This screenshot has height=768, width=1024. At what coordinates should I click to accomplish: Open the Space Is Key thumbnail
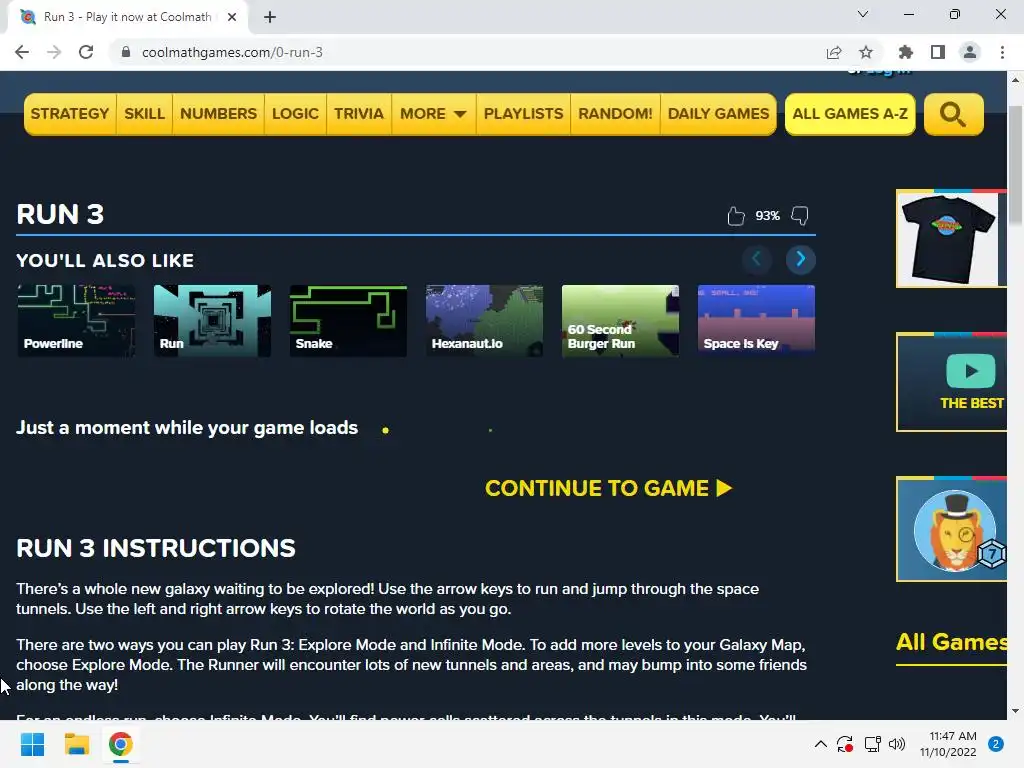[x=756, y=321]
